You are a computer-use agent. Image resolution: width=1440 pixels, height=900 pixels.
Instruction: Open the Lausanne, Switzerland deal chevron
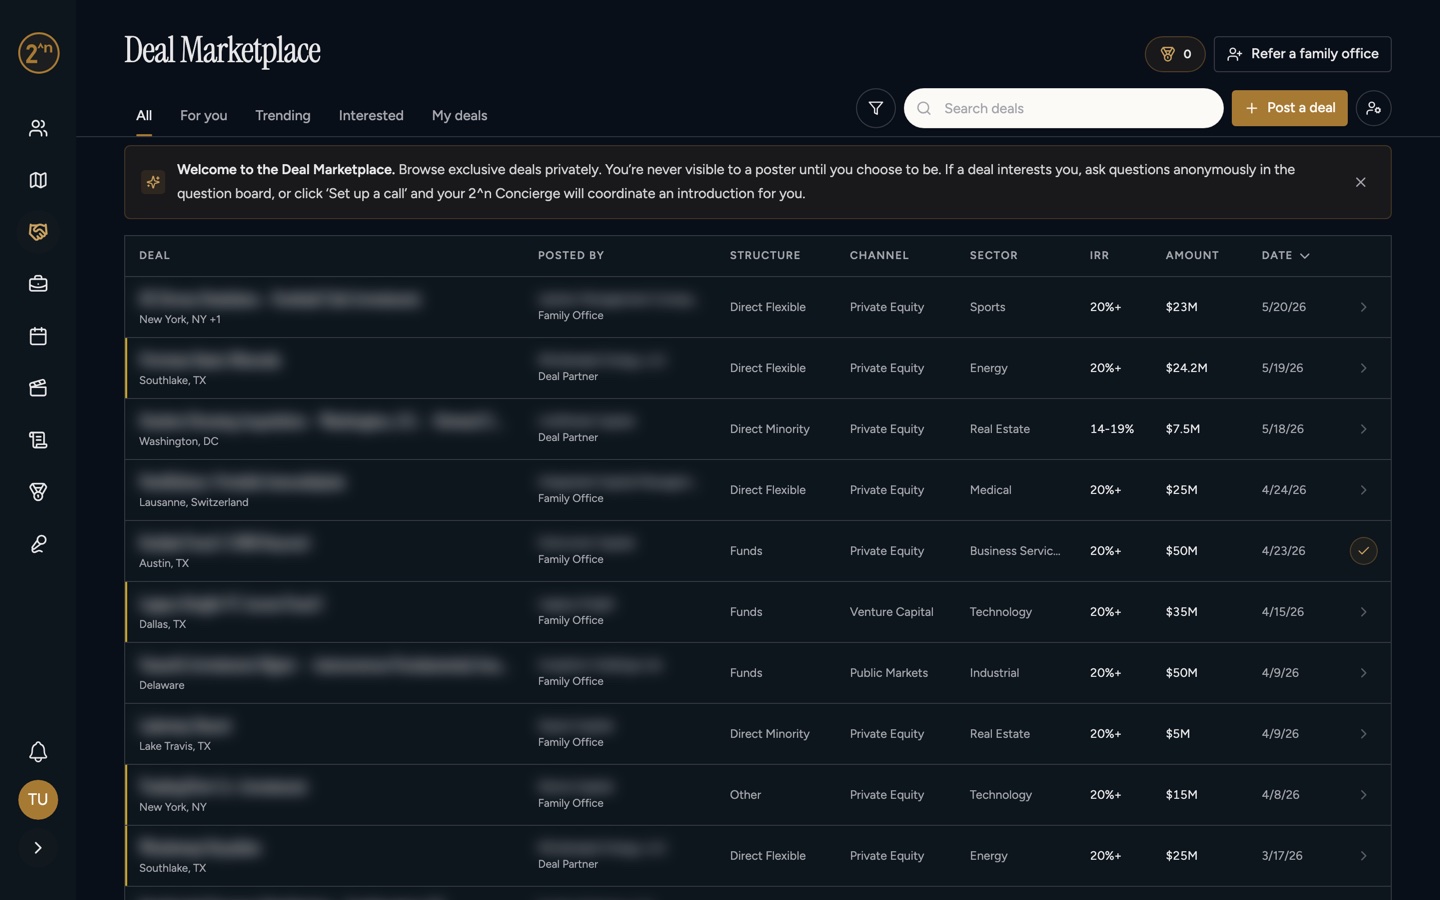click(1363, 490)
